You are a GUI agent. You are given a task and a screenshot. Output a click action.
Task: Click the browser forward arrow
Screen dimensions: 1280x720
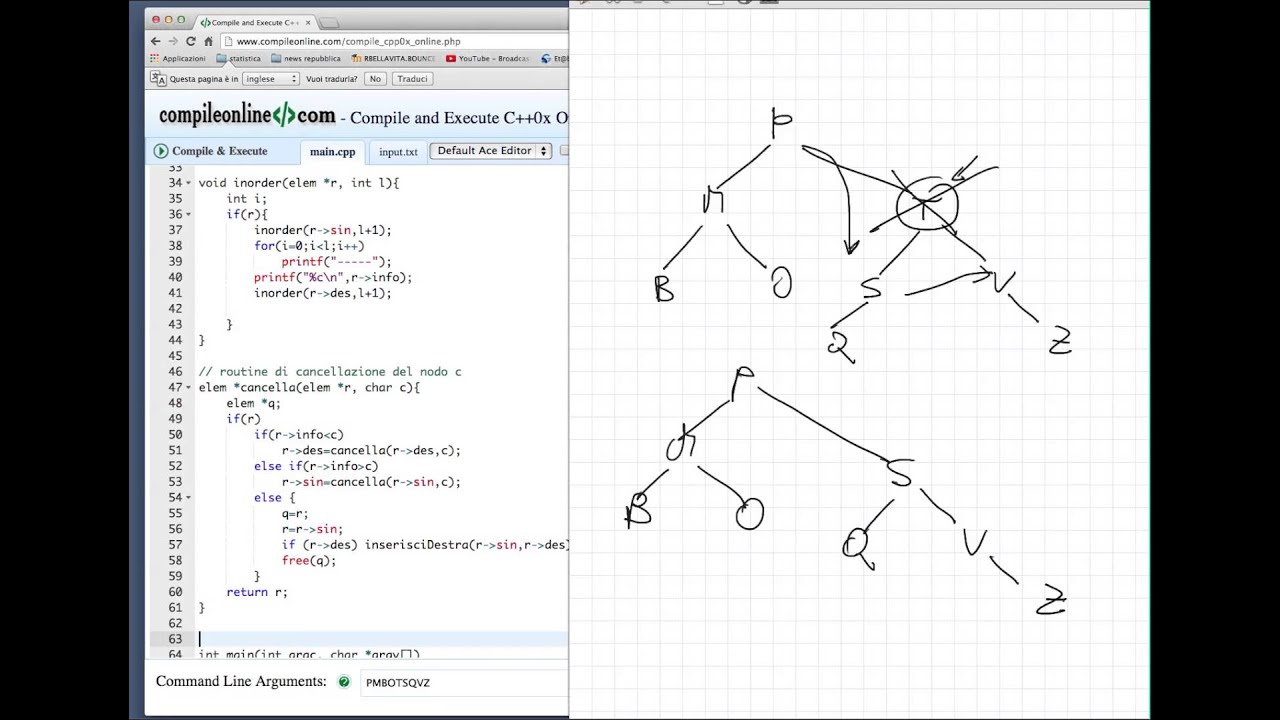click(173, 41)
